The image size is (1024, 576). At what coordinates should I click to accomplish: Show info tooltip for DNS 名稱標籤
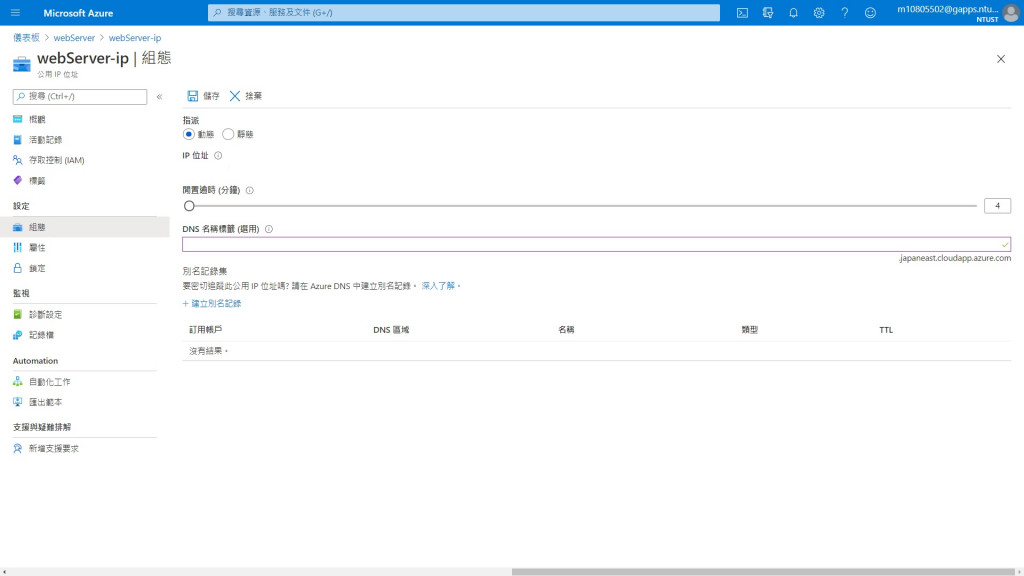tap(269, 229)
